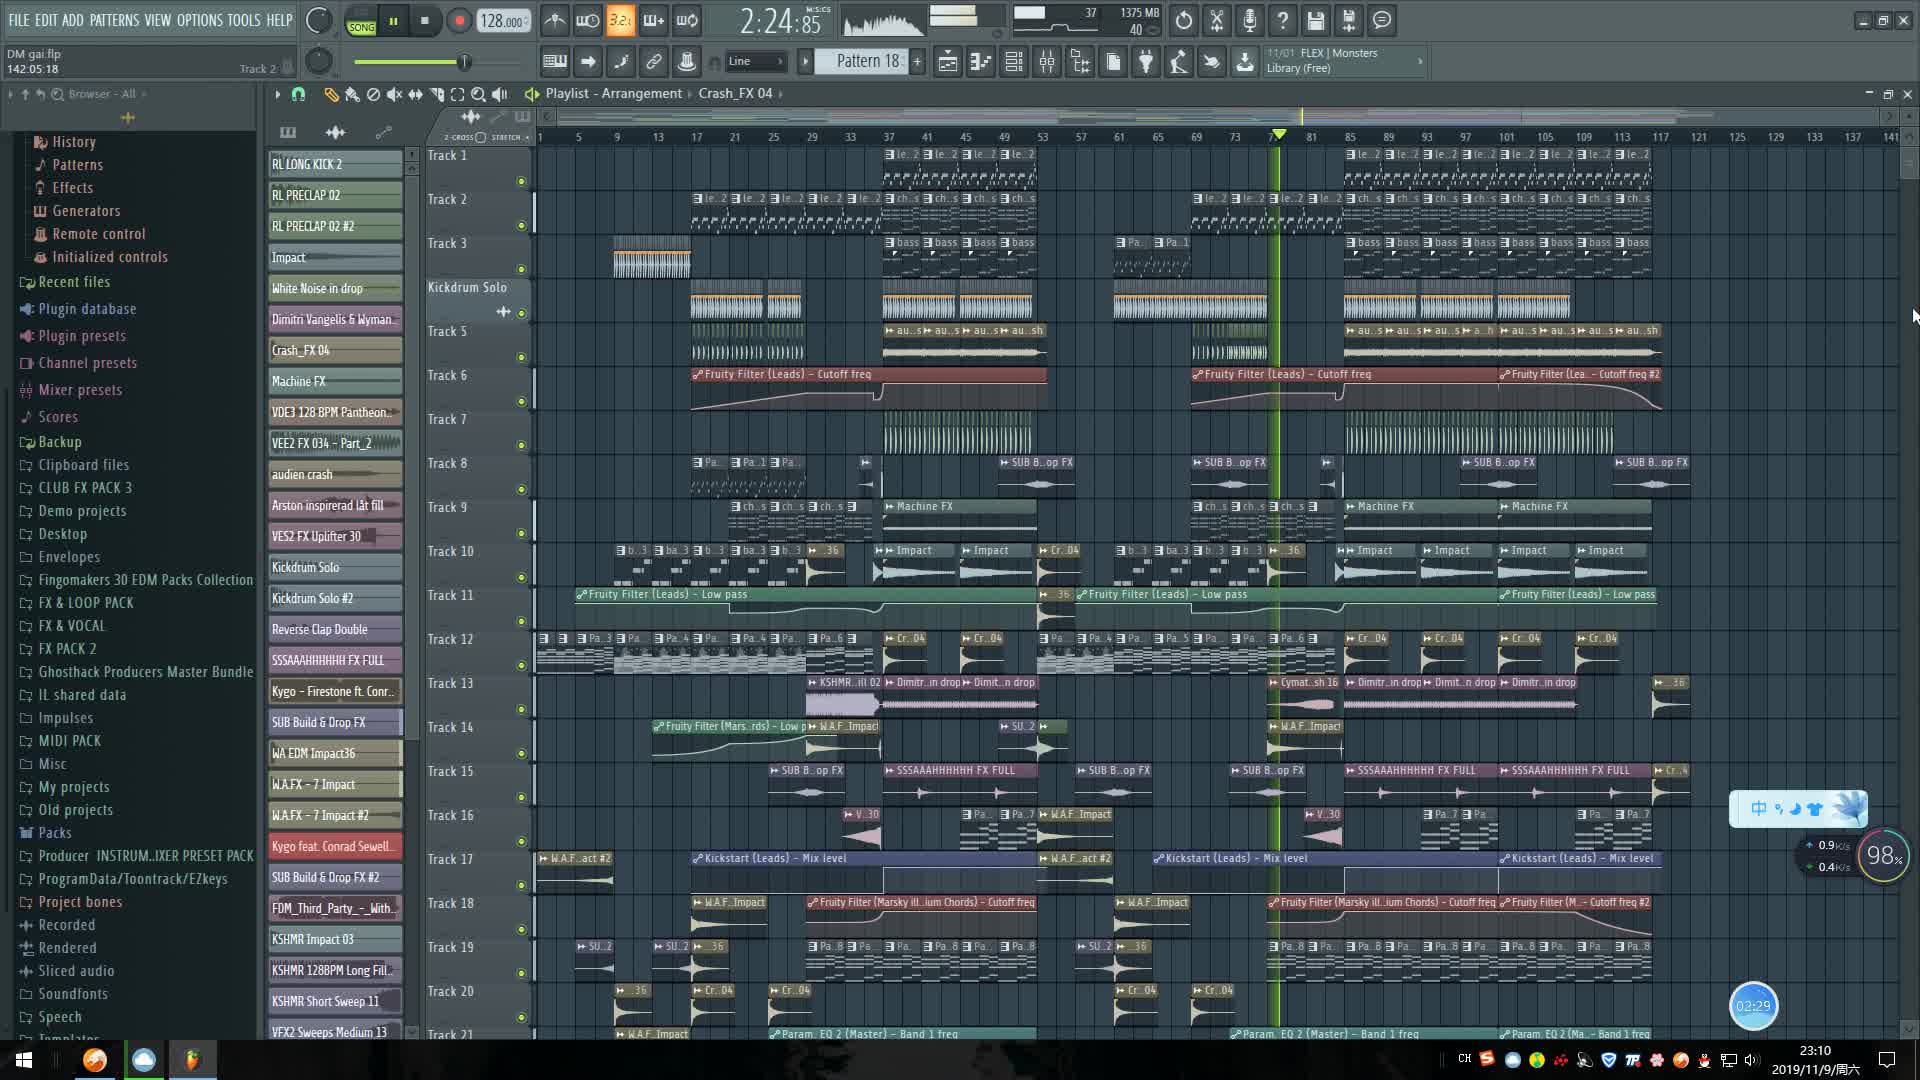Viewport: 1920px width, 1080px height.
Task: Open the PATTERNS menu
Action: pyautogui.click(x=114, y=19)
